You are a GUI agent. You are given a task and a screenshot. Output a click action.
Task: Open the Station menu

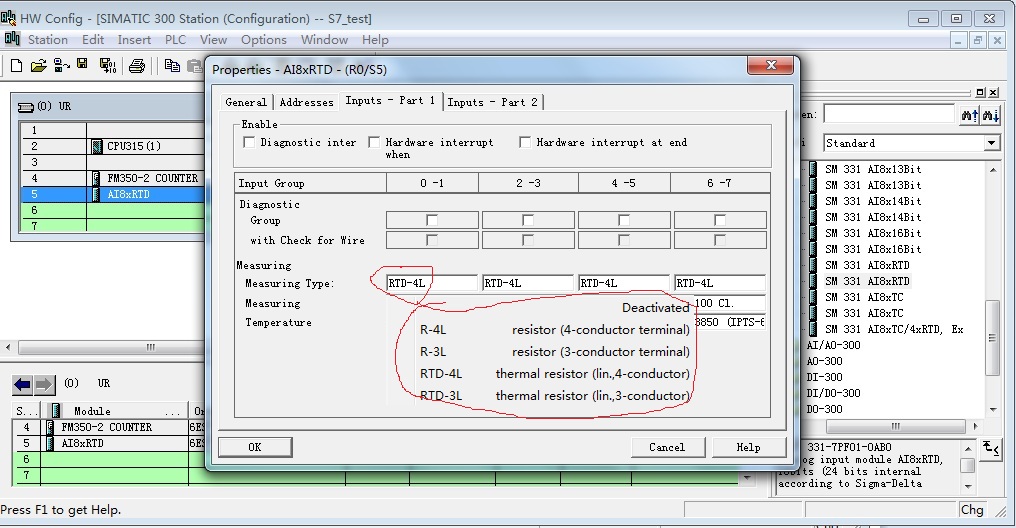pyautogui.click(x=48, y=40)
